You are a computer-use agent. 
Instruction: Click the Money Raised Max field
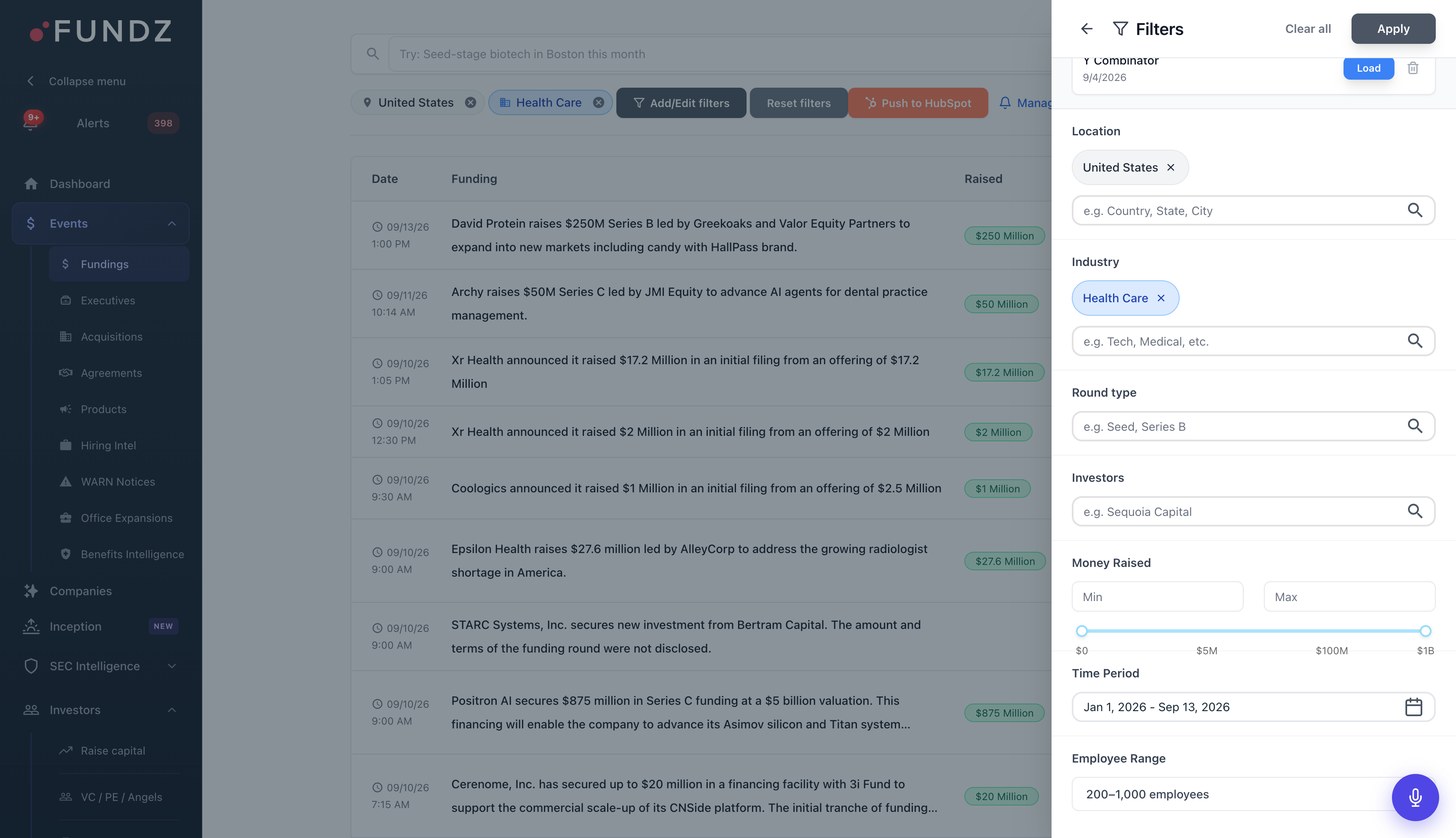pos(1349,597)
